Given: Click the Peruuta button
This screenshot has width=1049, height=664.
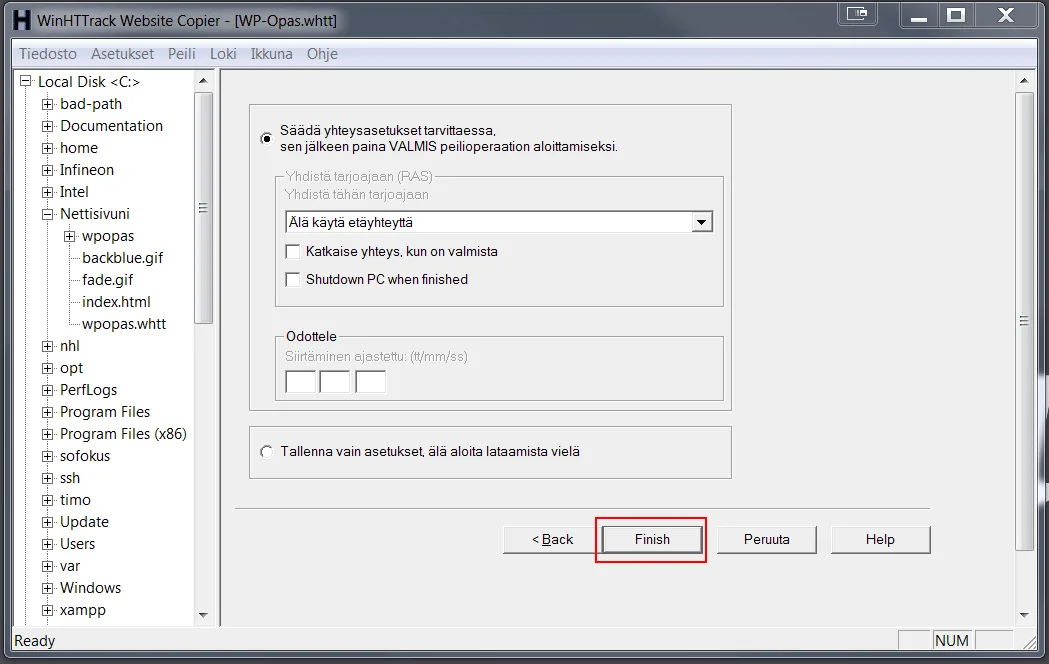Looking at the screenshot, I should (x=767, y=540).
